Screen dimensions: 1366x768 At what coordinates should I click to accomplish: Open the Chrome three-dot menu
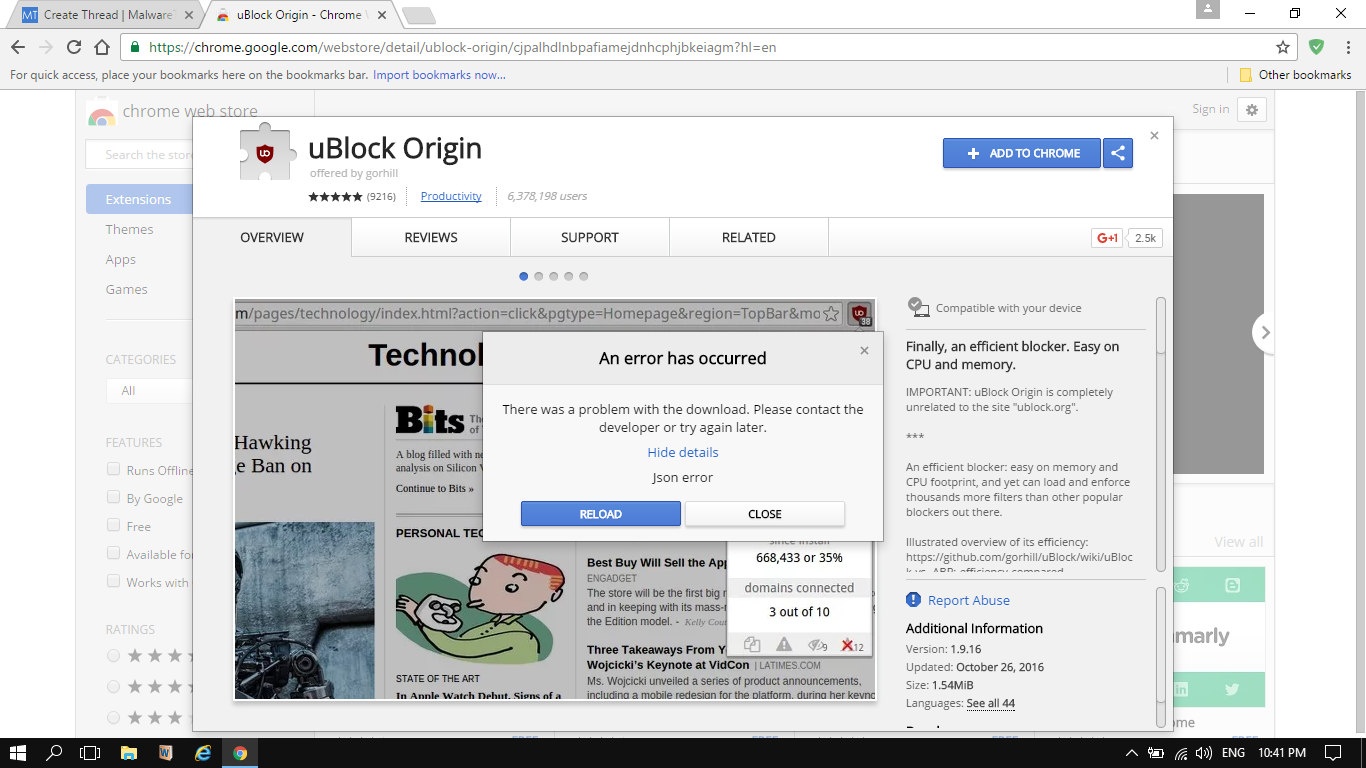coord(1346,47)
